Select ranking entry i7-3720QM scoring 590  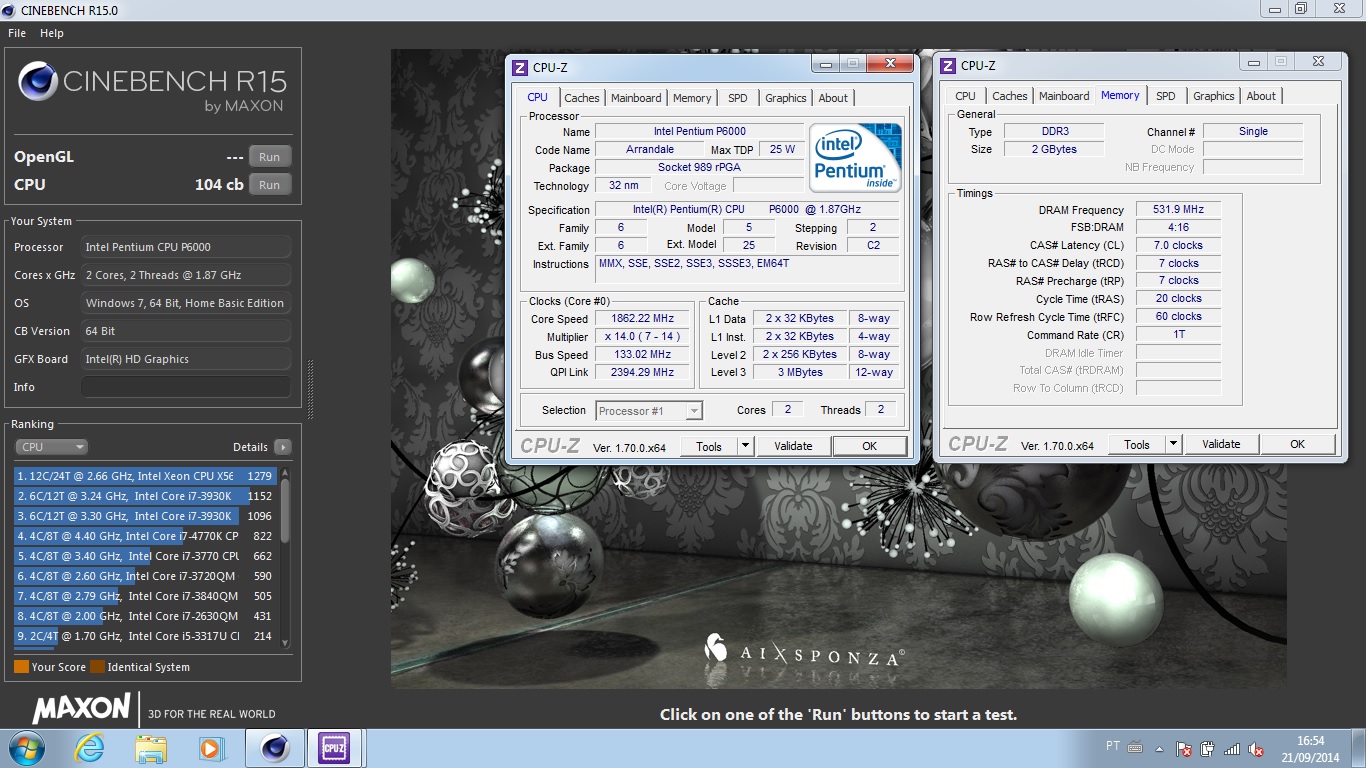(145, 576)
